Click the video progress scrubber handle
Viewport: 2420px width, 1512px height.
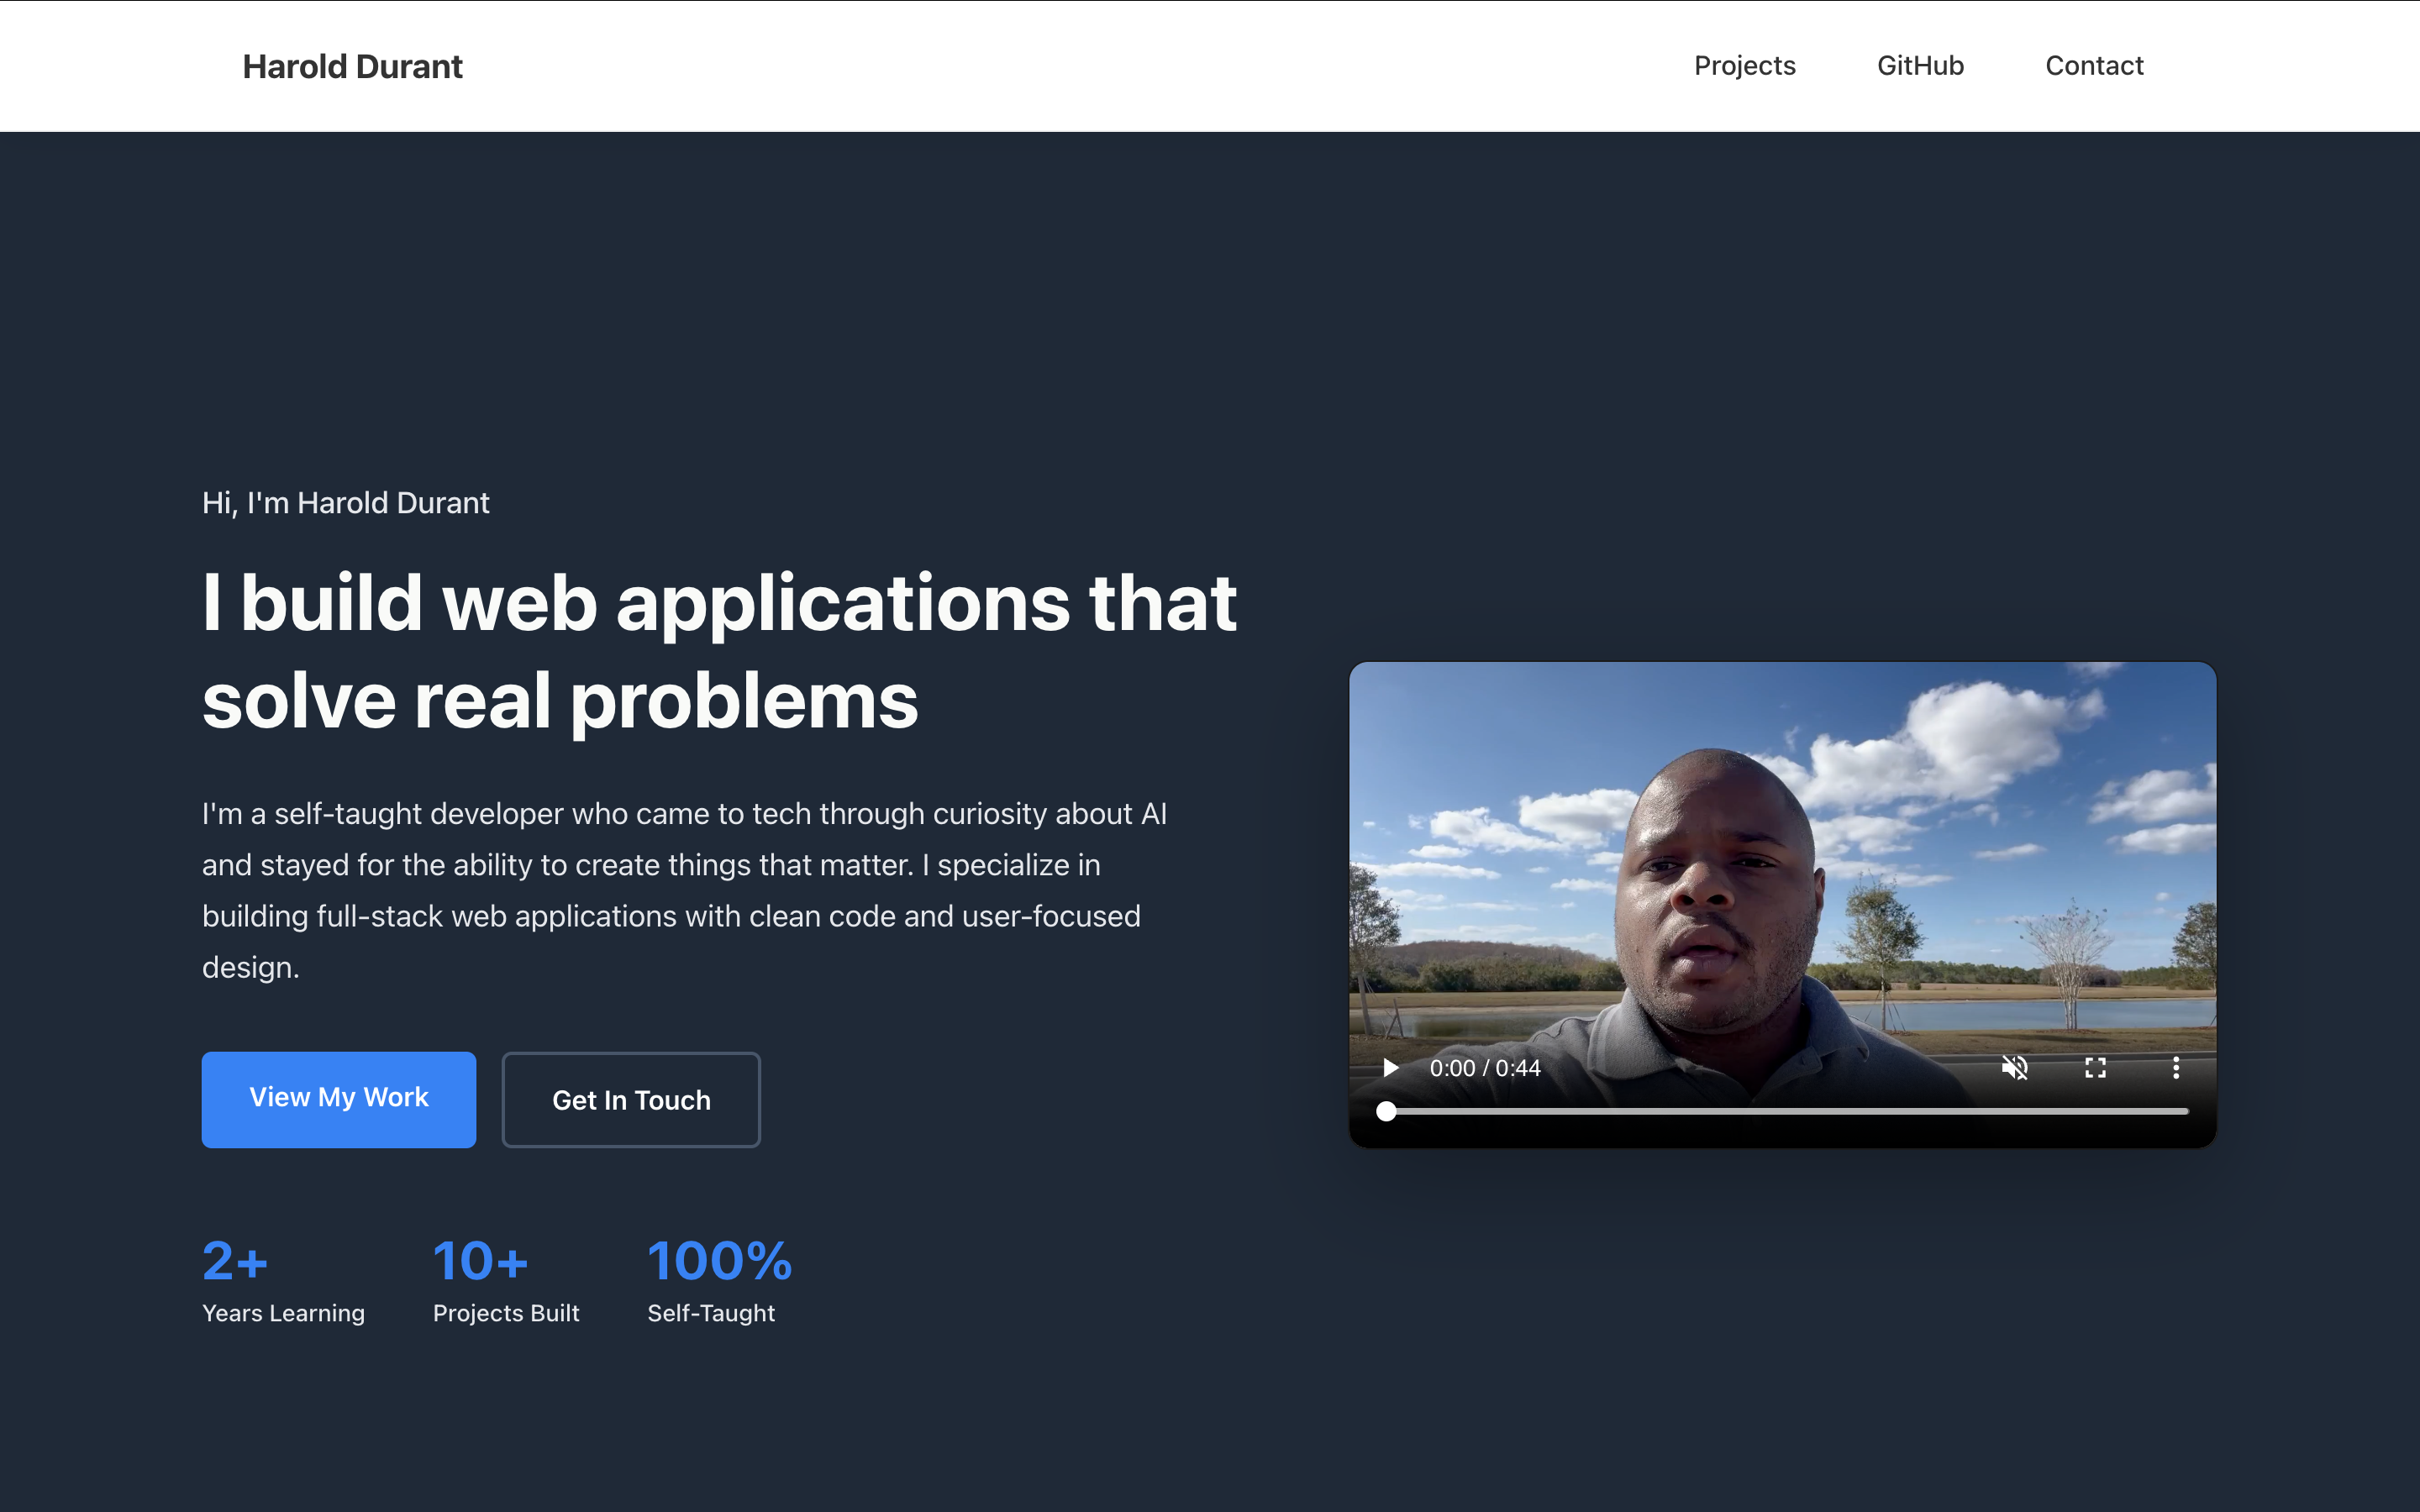(1386, 1111)
